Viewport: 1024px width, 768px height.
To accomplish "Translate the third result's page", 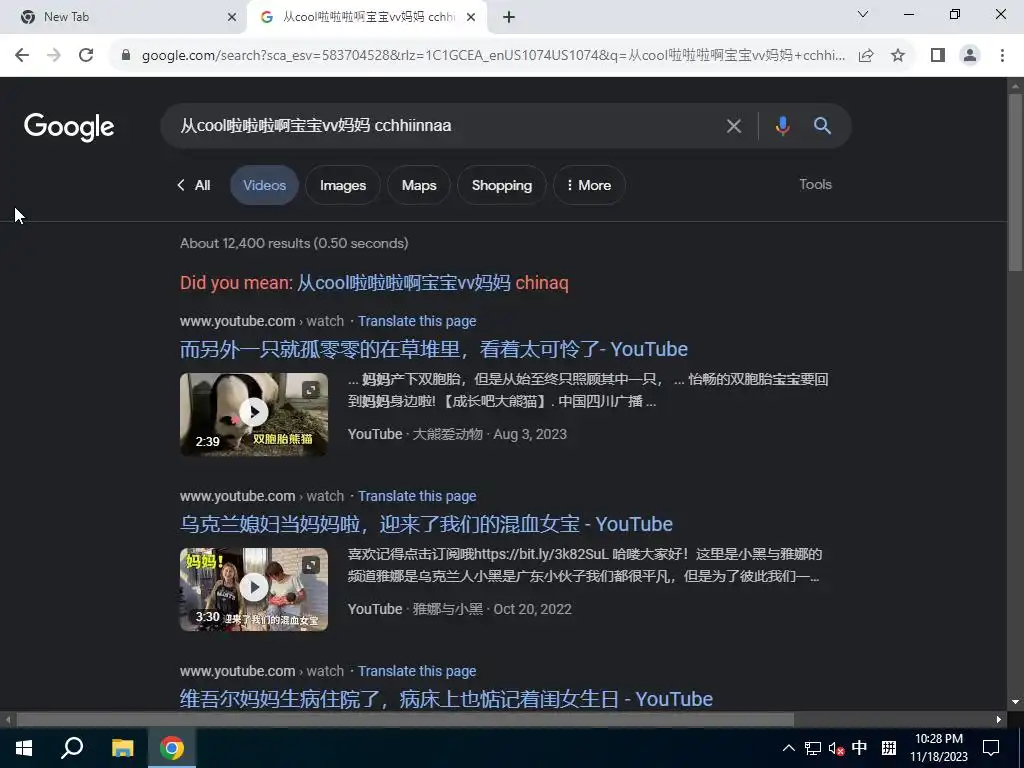I will point(417,671).
